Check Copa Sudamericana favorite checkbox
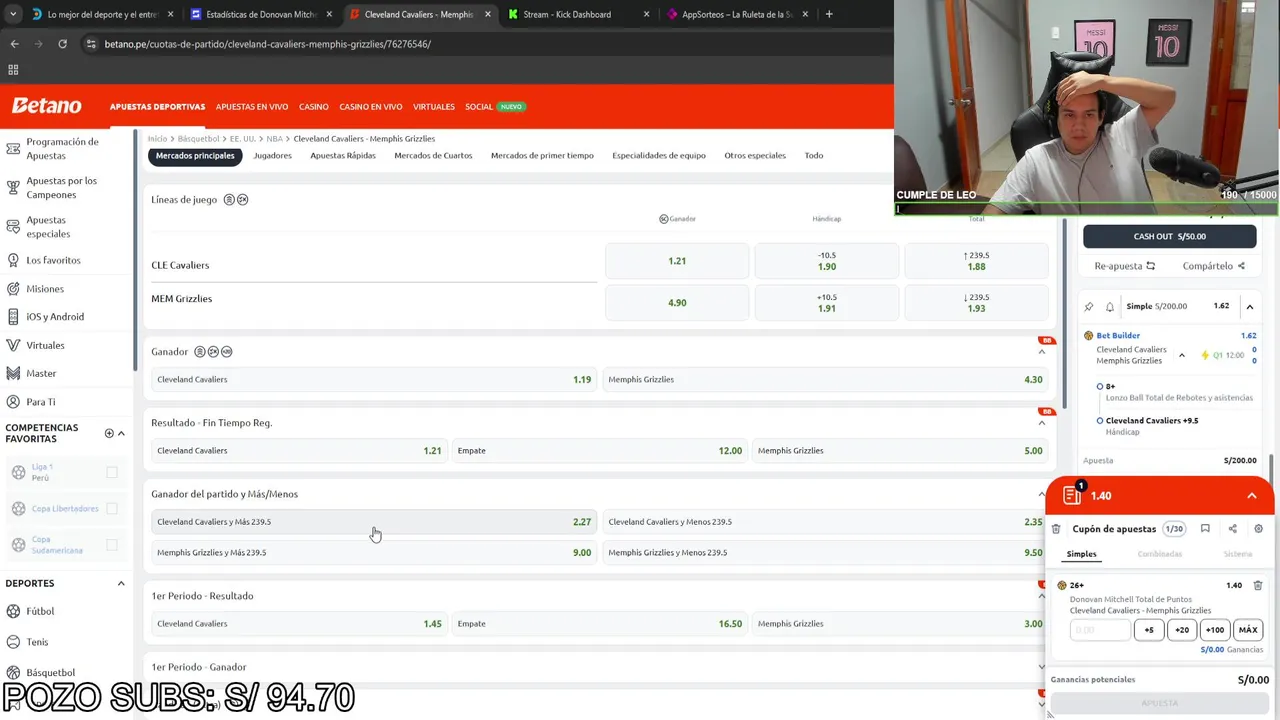This screenshot has width=1280, height=720. [x=112, y=545]
